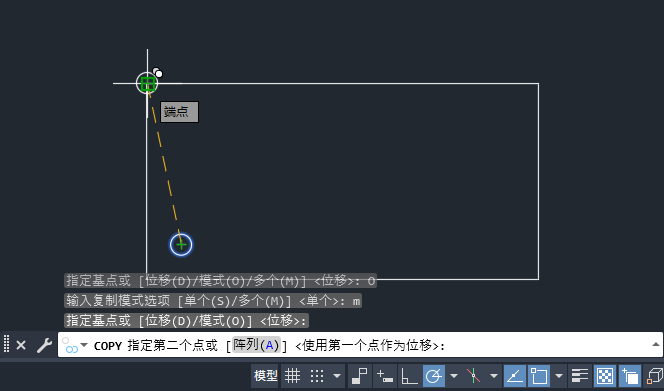Turn off object snap square icon
664x391 pixels.
click(539, 375)
